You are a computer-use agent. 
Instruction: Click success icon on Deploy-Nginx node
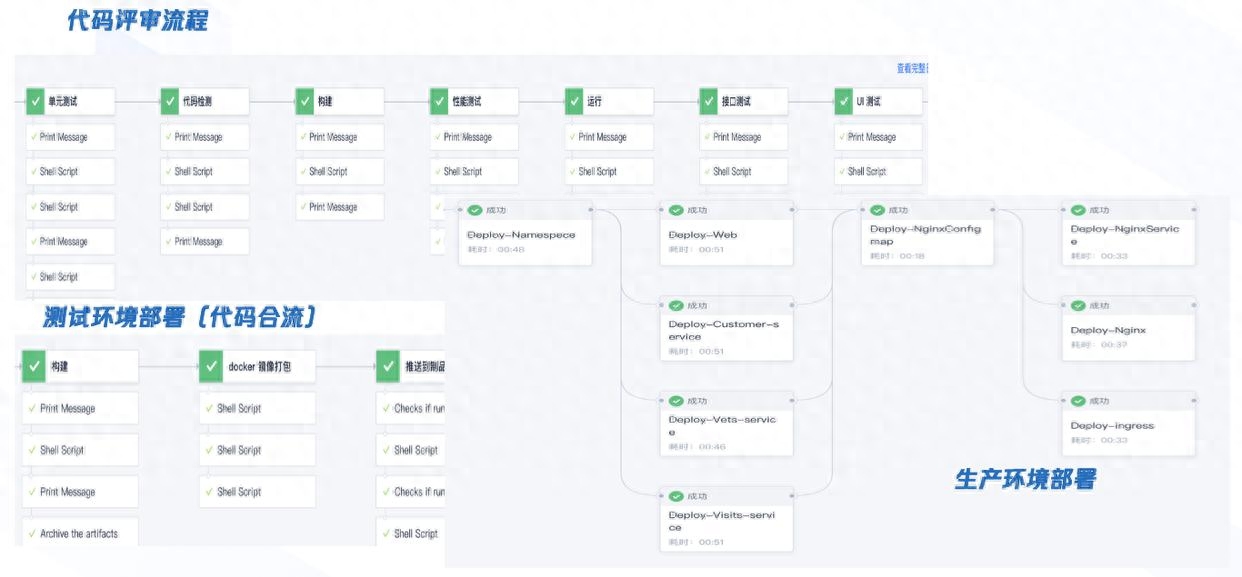coord(1079,305)
